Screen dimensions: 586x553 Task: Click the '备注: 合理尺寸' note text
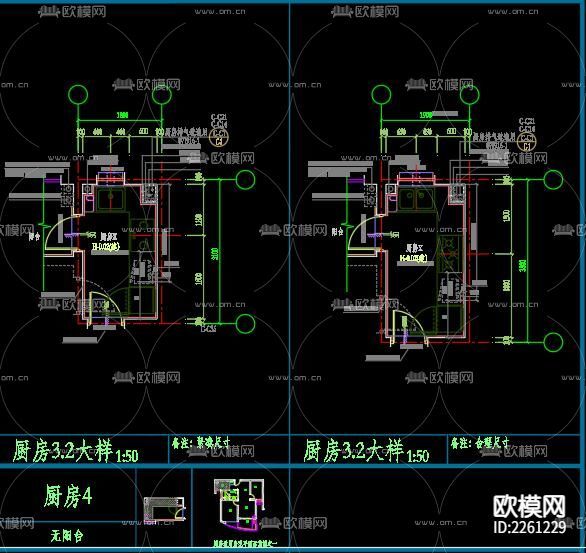pos(480,443)
